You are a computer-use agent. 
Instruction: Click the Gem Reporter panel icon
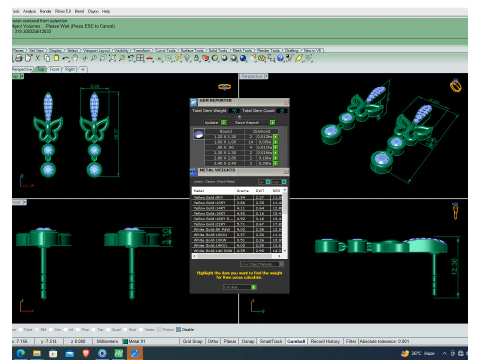(194, 102)
